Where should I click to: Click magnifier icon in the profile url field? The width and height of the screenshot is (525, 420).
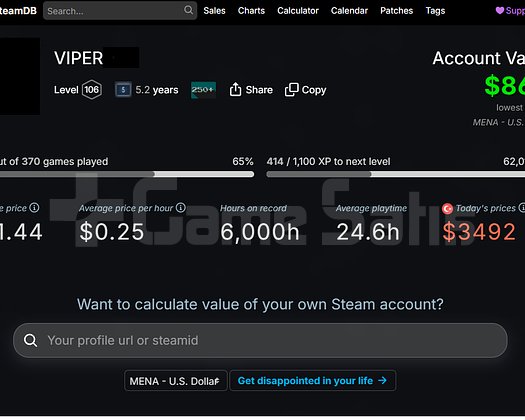click(30, 340)
